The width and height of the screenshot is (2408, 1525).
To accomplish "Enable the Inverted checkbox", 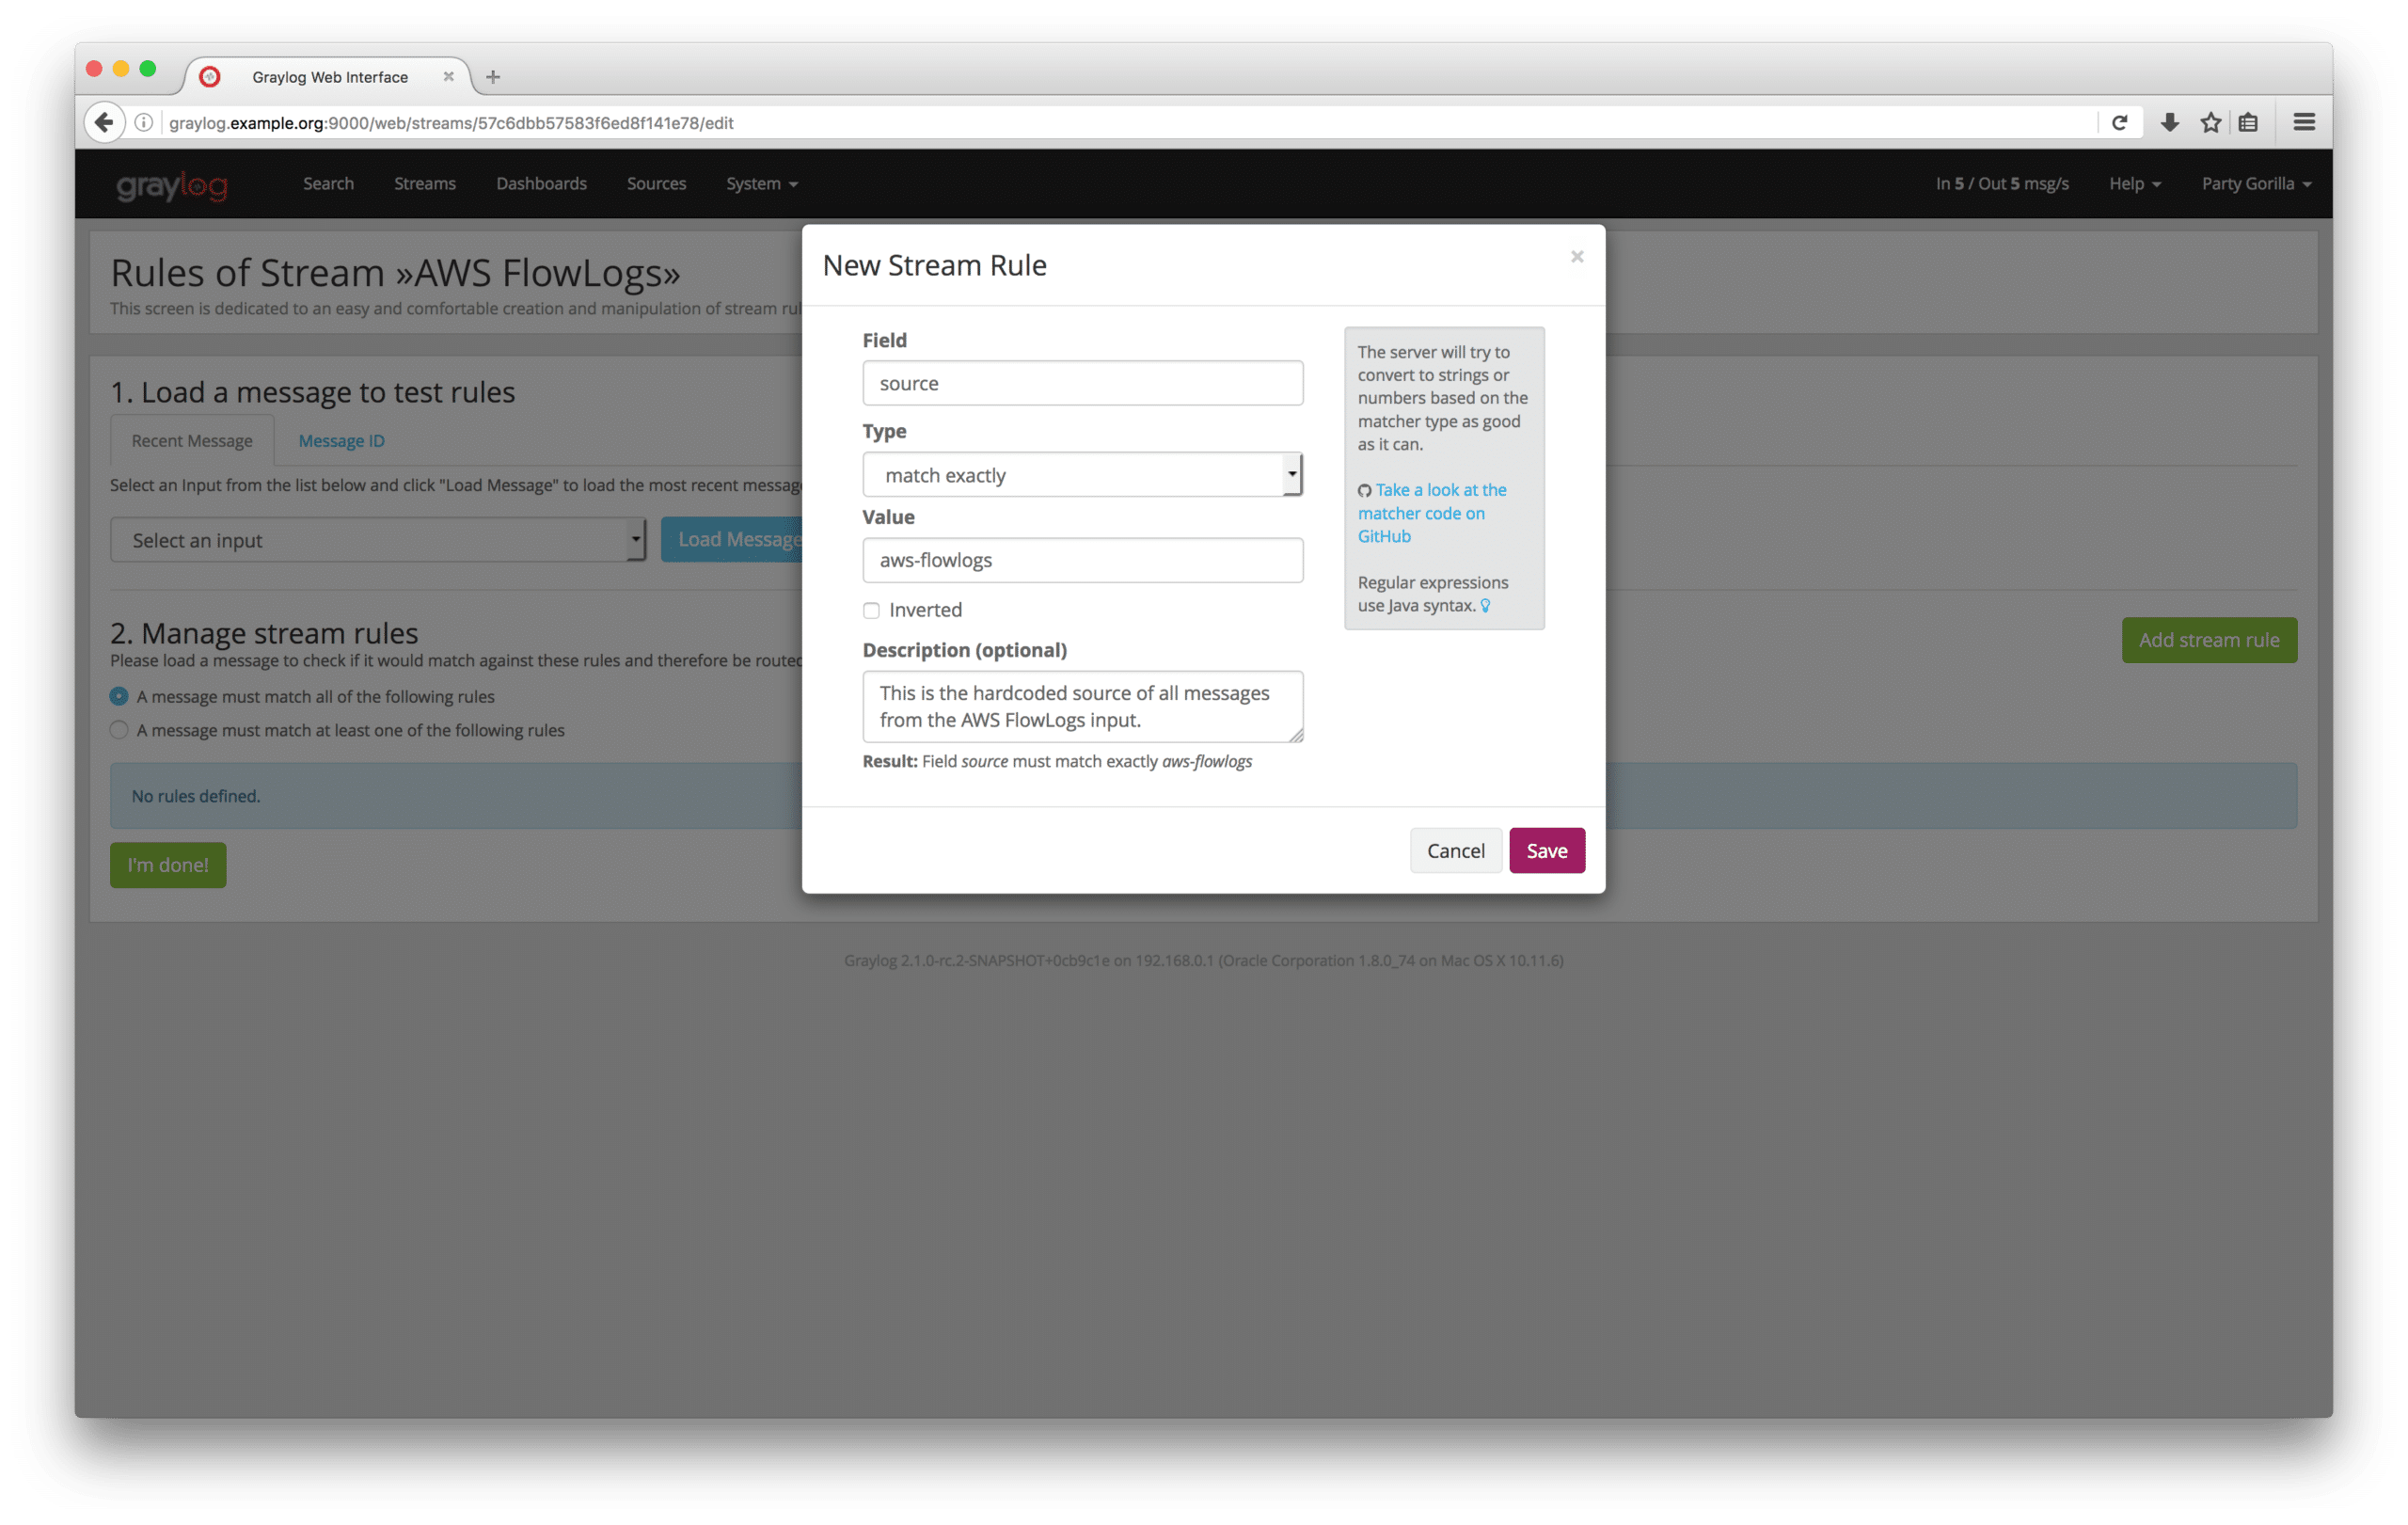I will 871,610.
